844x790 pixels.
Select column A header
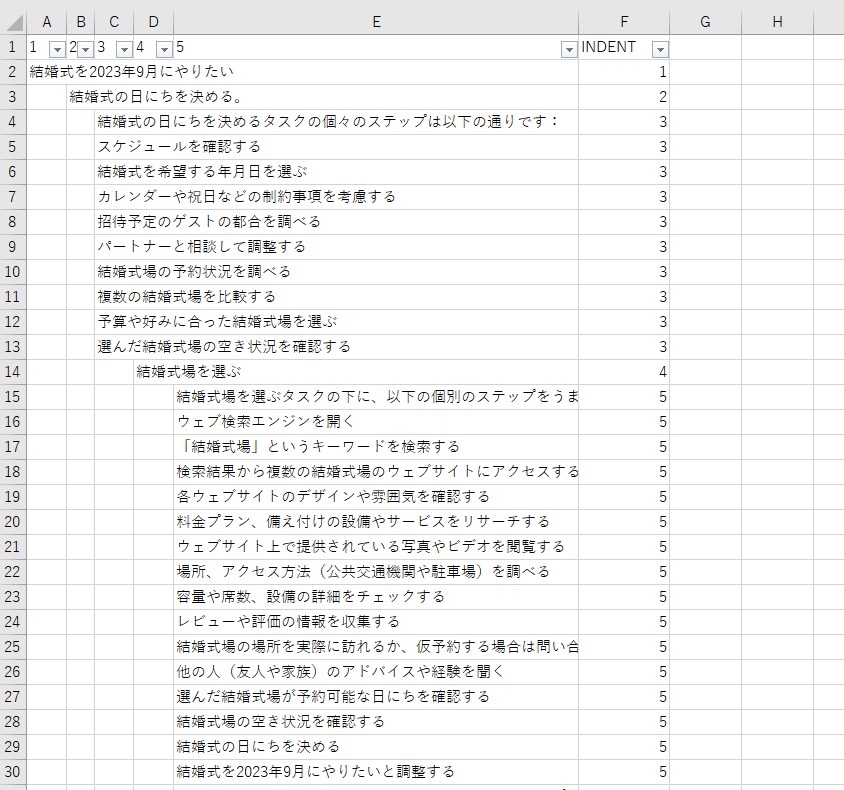pos(47,22)
